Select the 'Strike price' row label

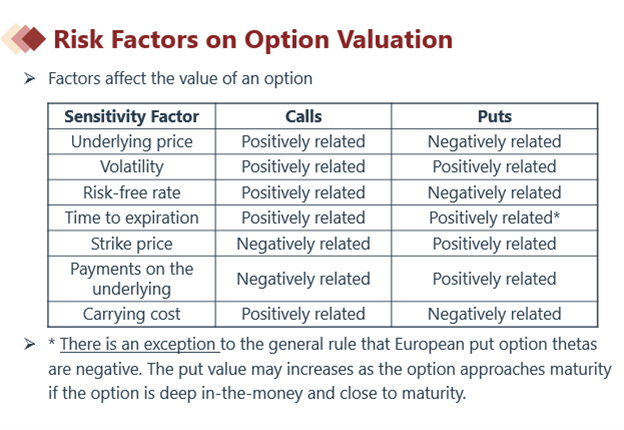point(131,243)
